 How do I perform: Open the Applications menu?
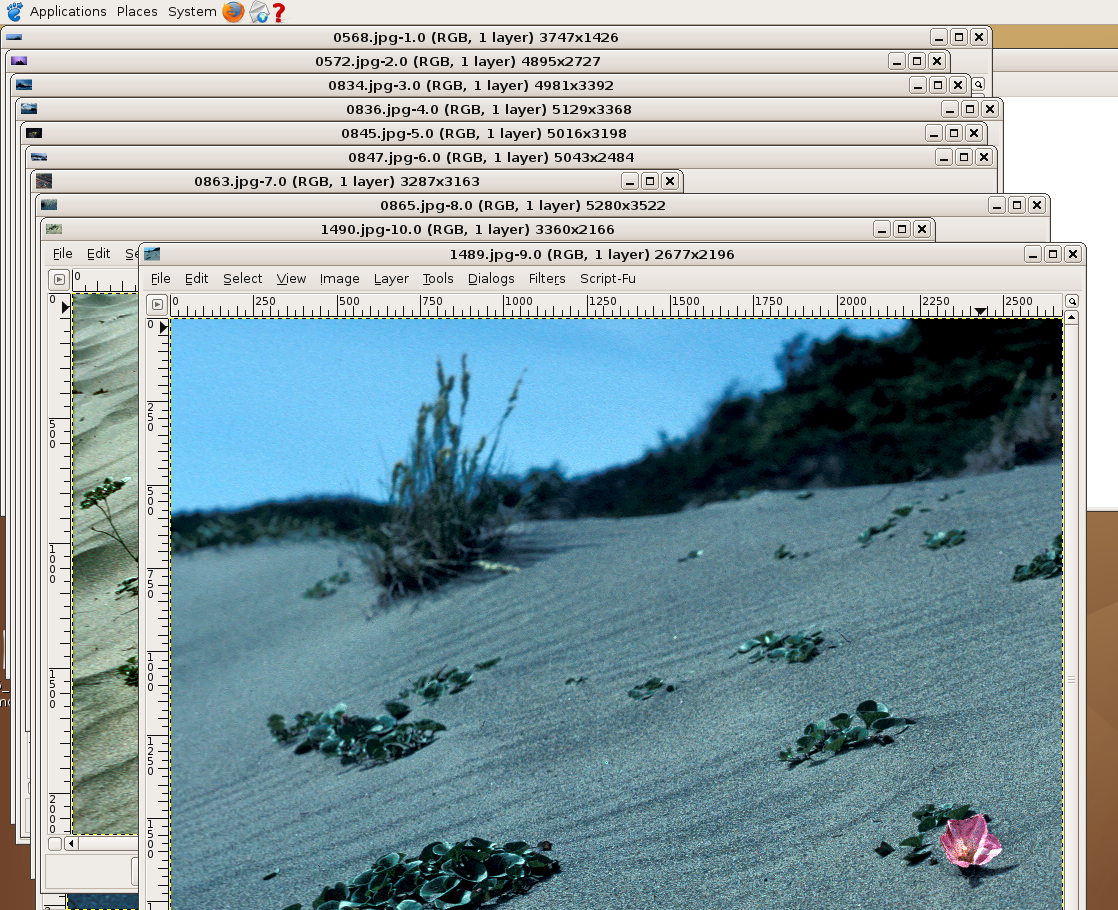point(68,11)
